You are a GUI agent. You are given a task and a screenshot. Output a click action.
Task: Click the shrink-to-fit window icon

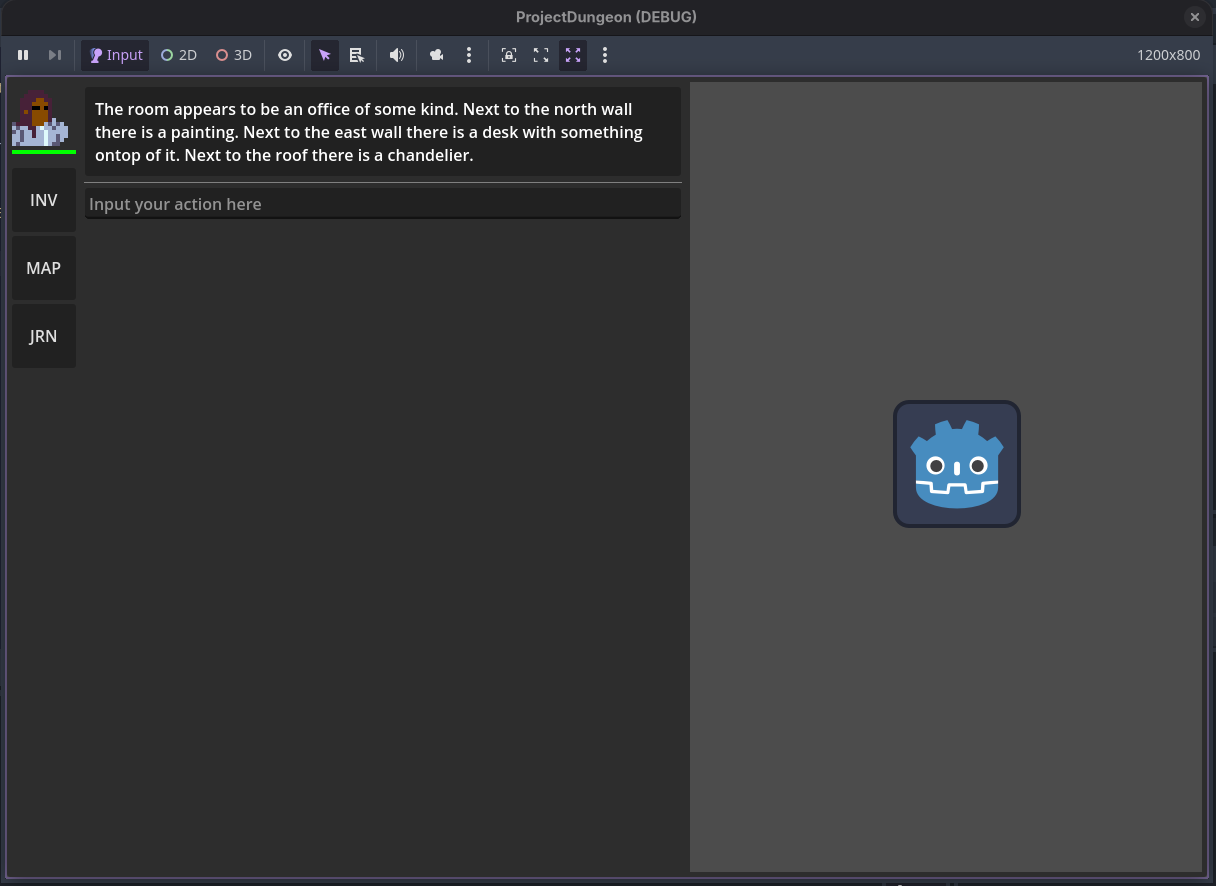[541, 55]
